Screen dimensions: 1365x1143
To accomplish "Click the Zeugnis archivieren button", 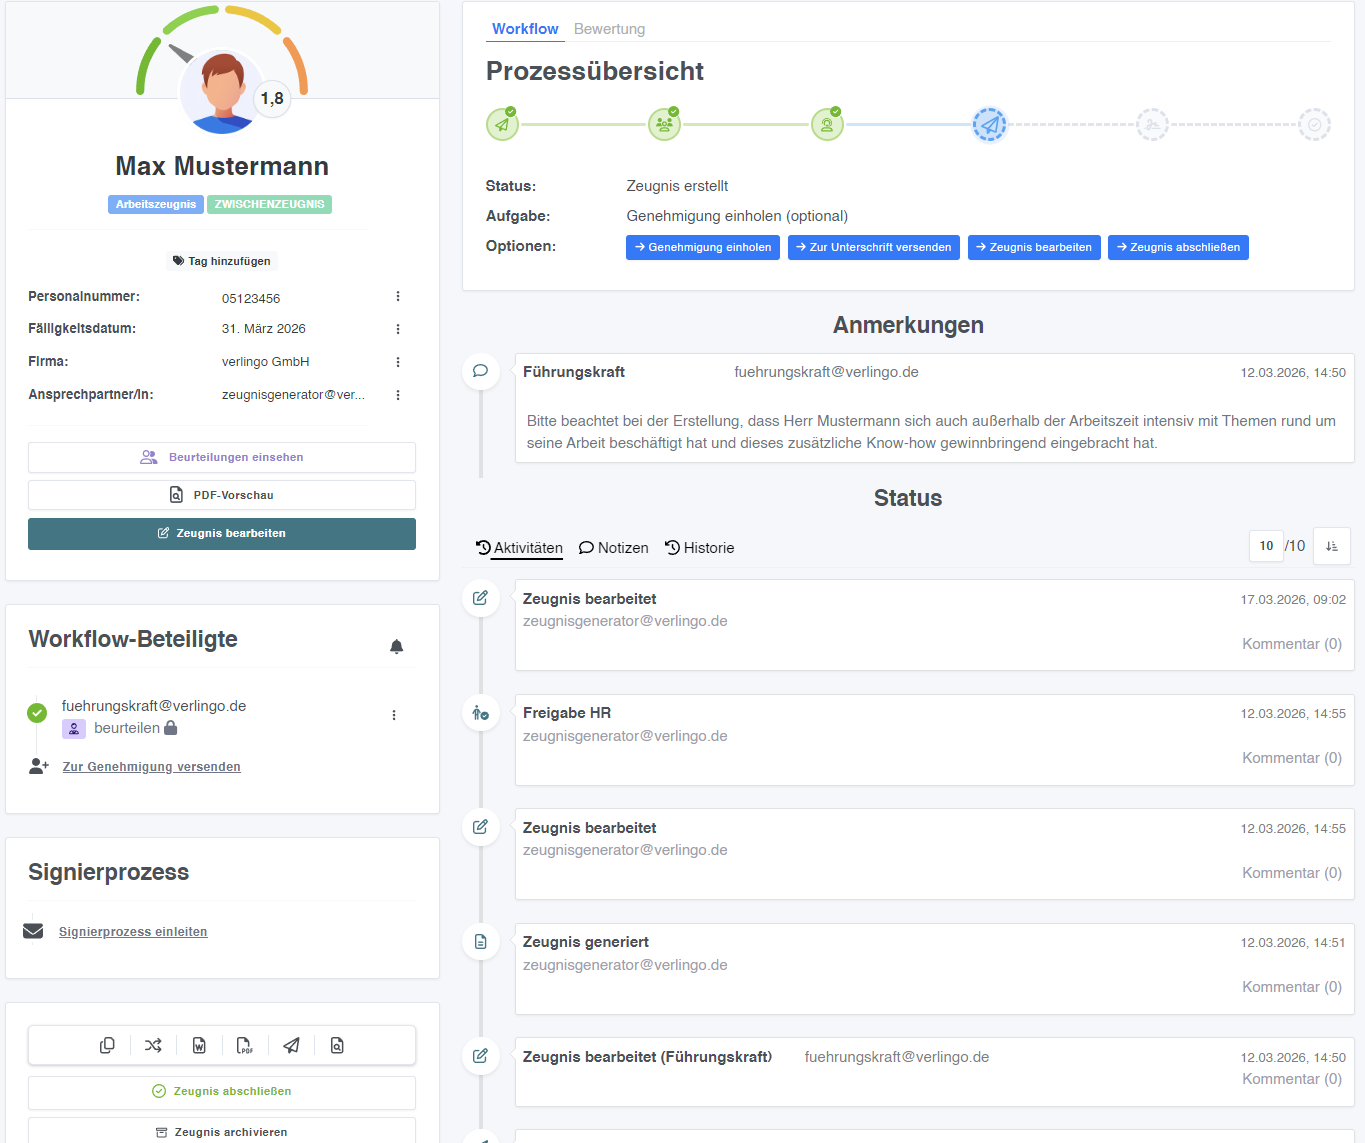I will 222,1131.
